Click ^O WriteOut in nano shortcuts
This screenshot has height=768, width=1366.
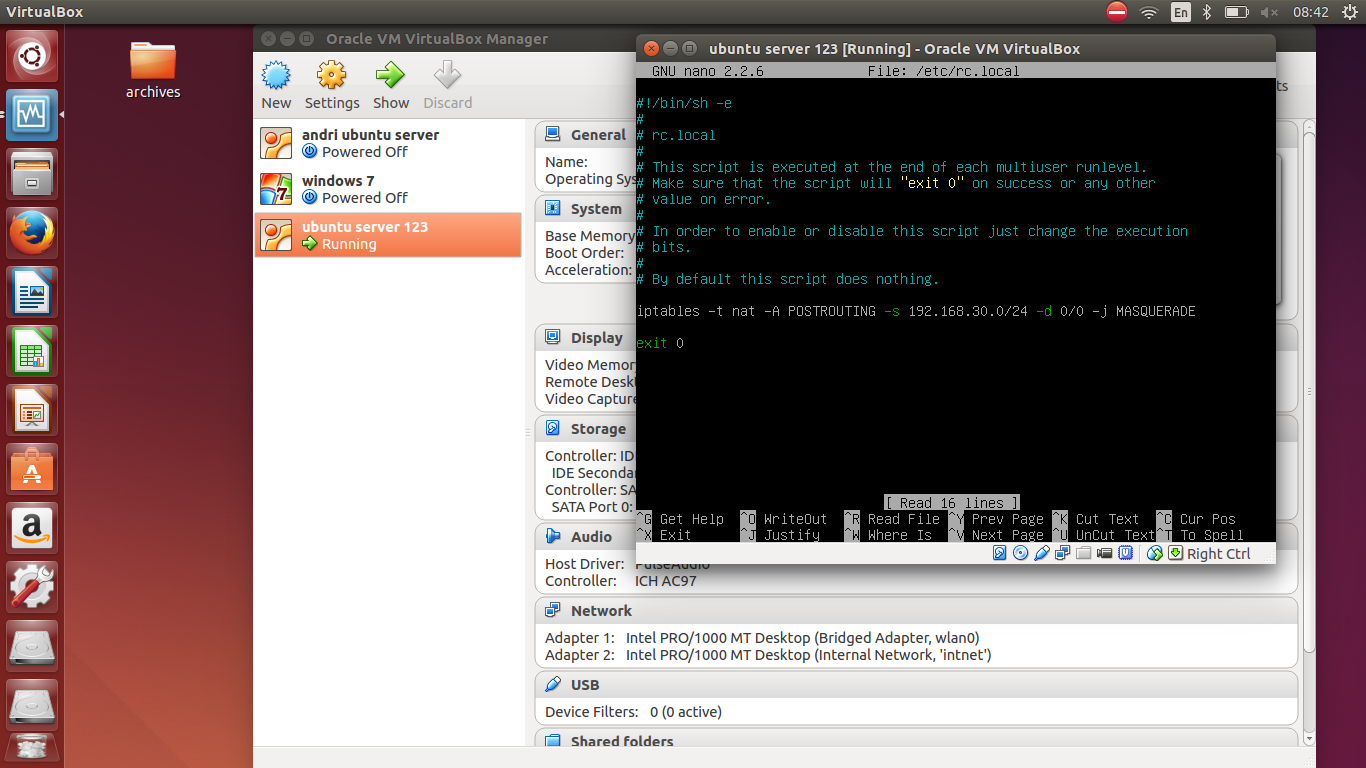click(784, 519)
